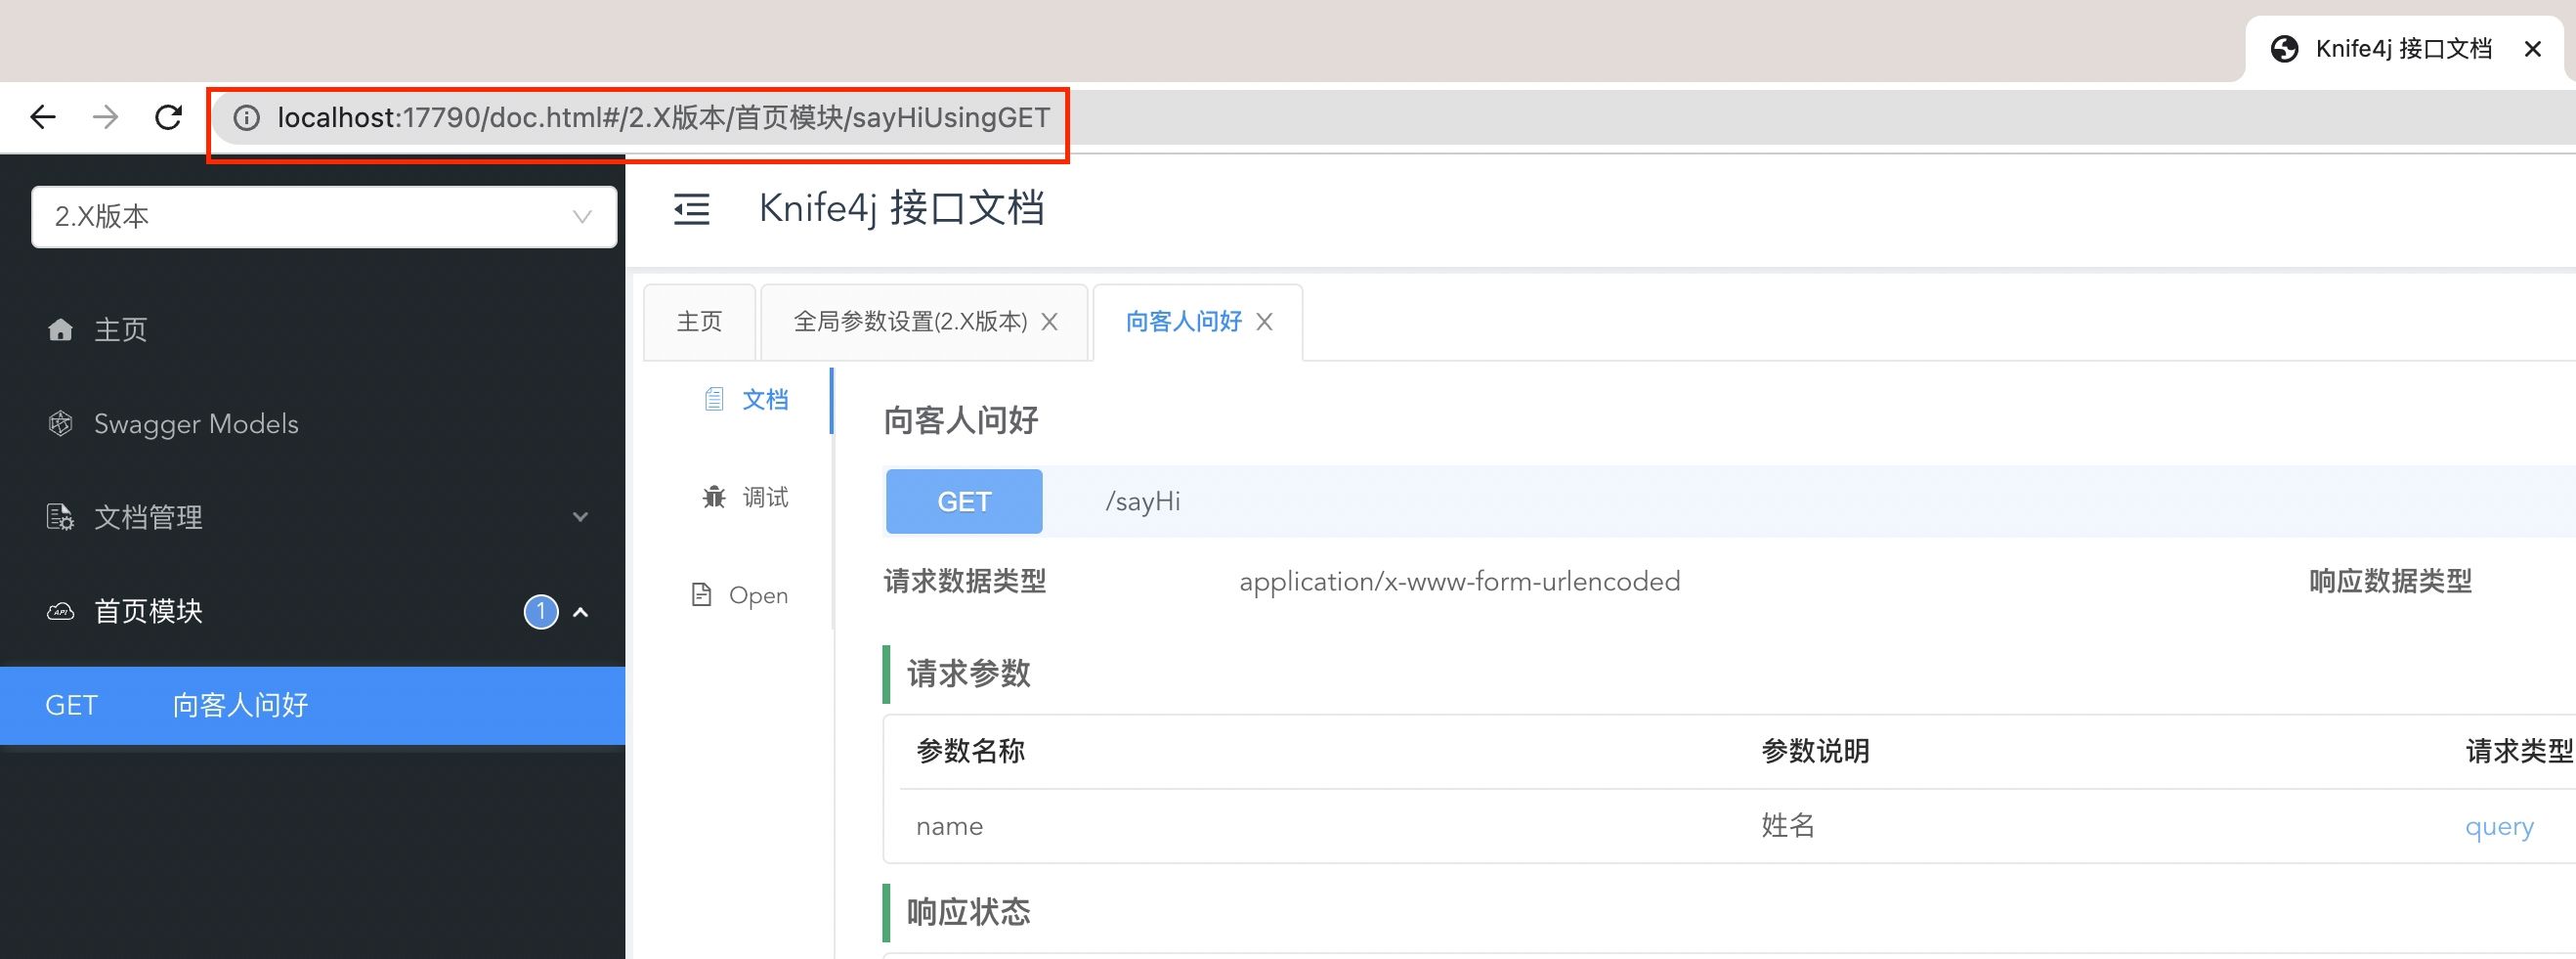Click the 文档管理 document-gear icon
Screen dimensions: 2576x959
click(60, 517)
